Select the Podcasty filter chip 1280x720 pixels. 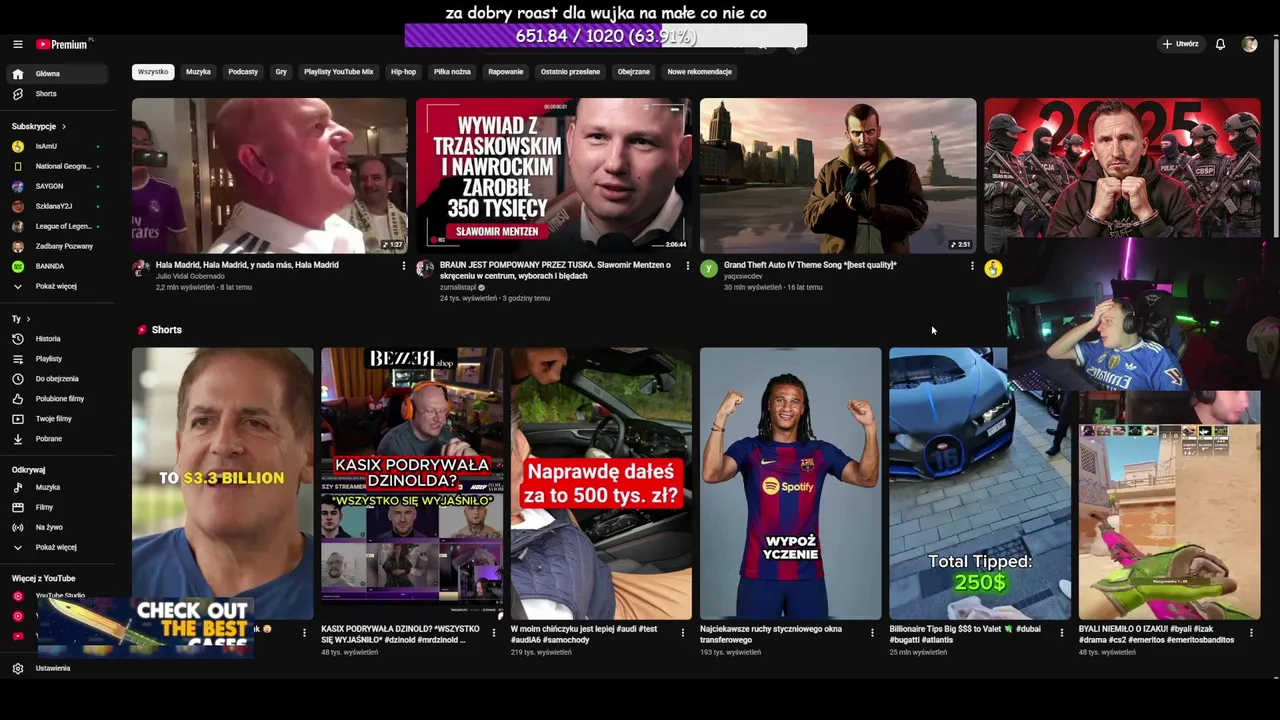(243, 72)
